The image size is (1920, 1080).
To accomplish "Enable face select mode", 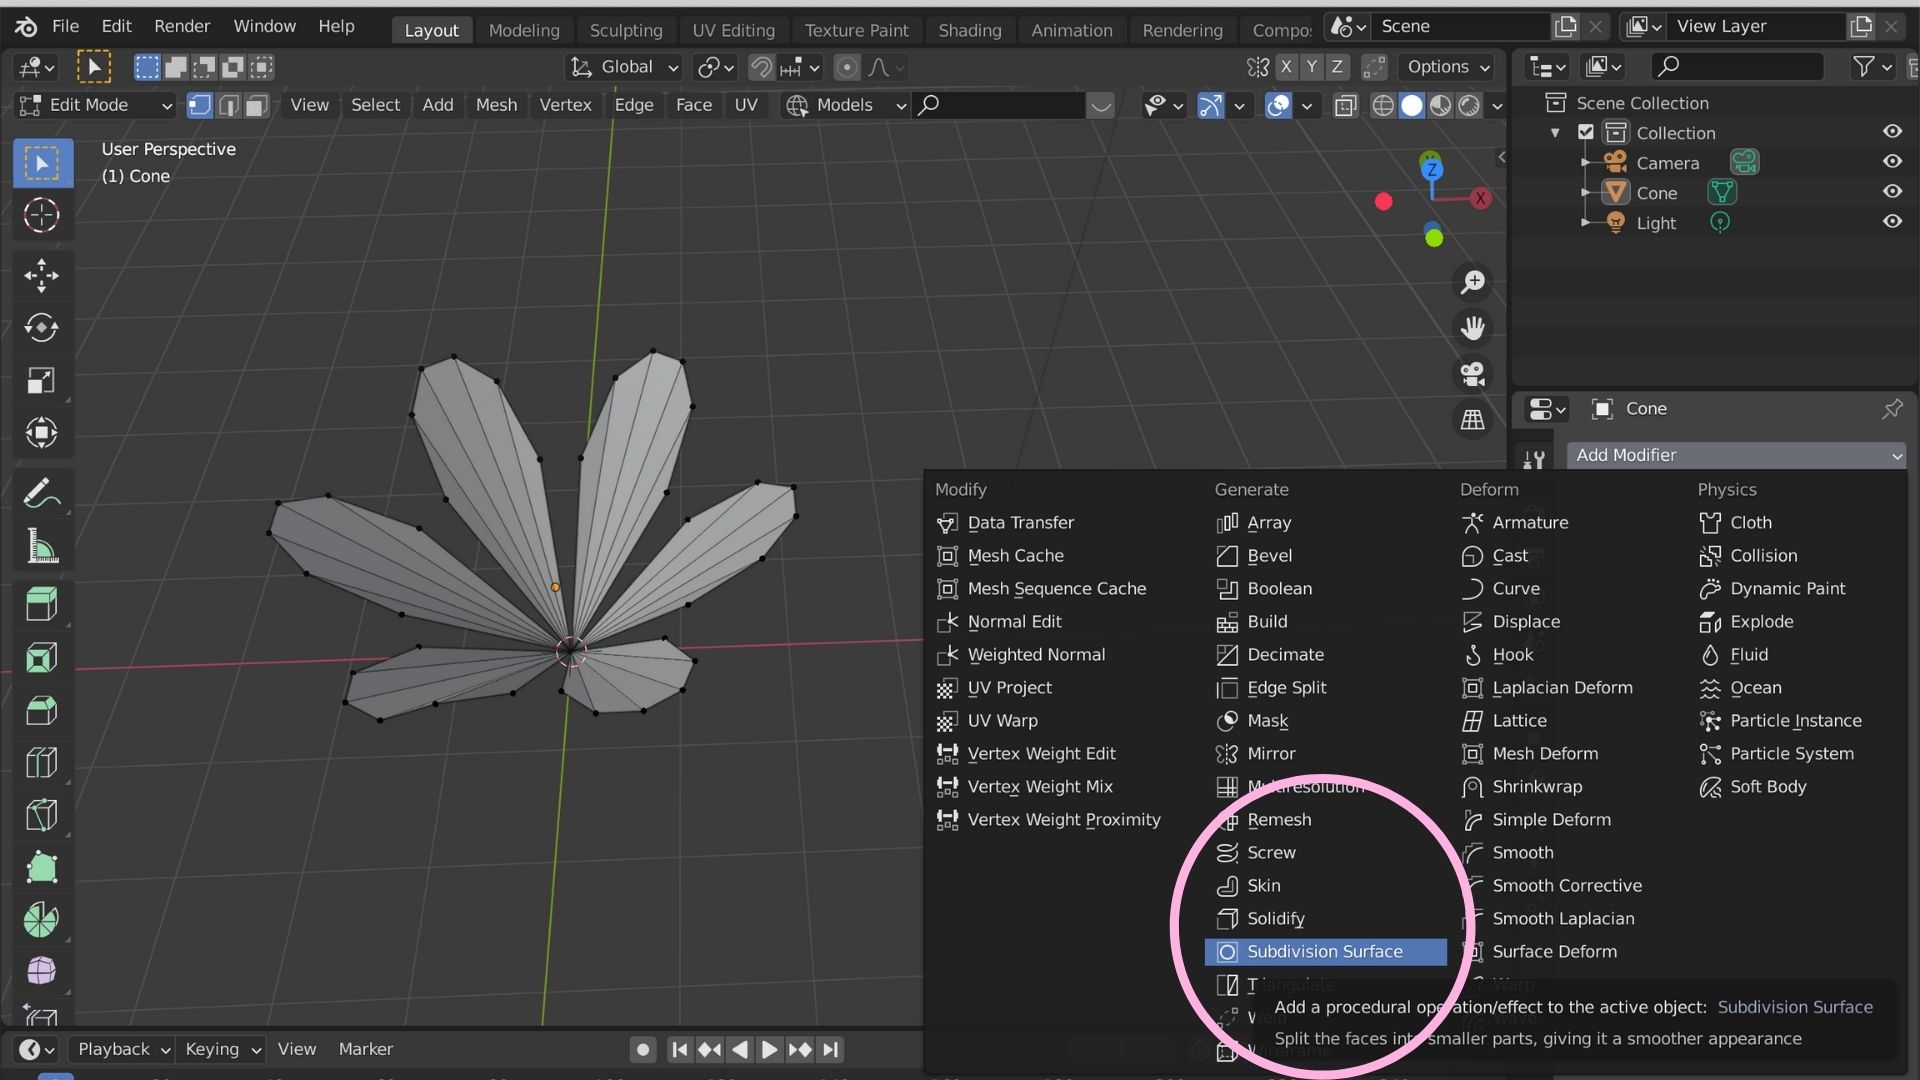I will coord(256,105).
